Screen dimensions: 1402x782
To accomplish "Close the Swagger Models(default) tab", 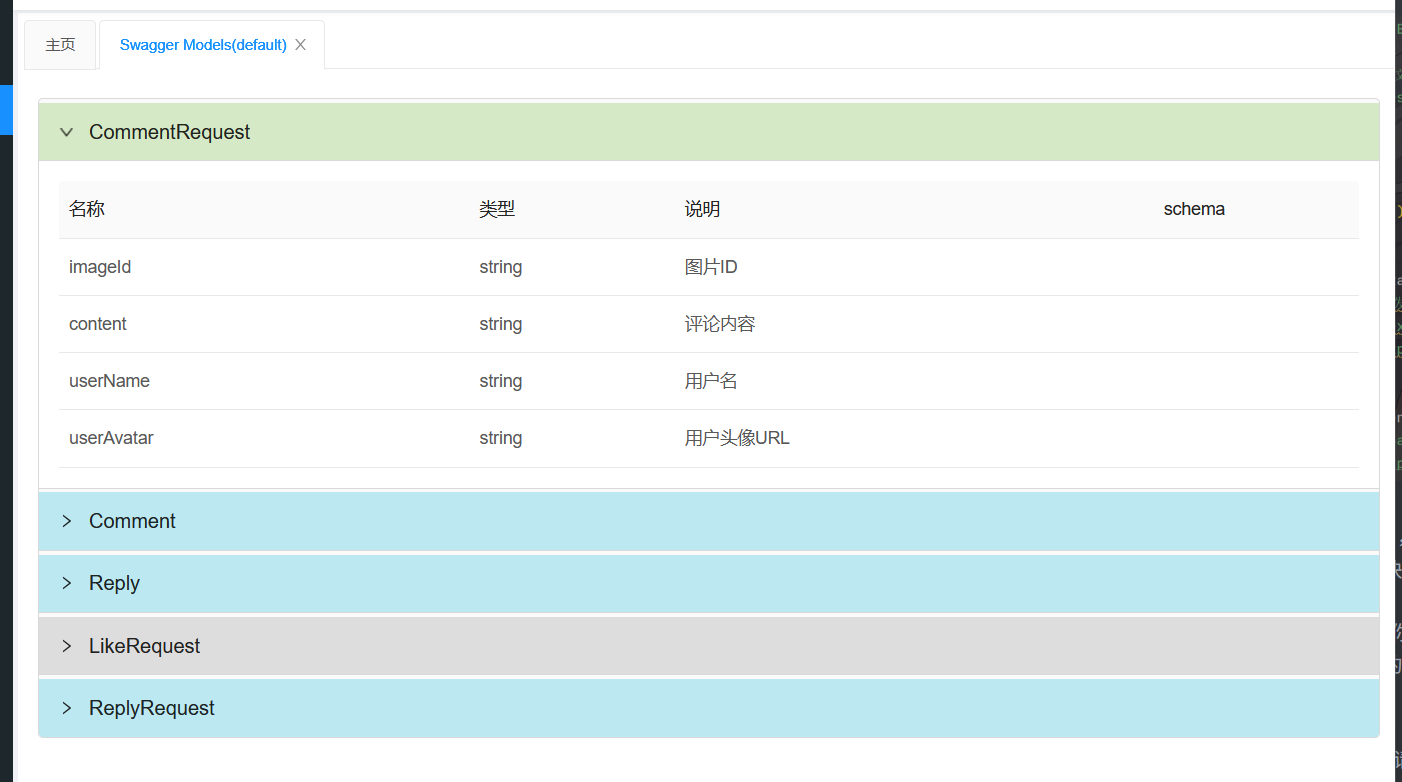I will coord(300,45).
